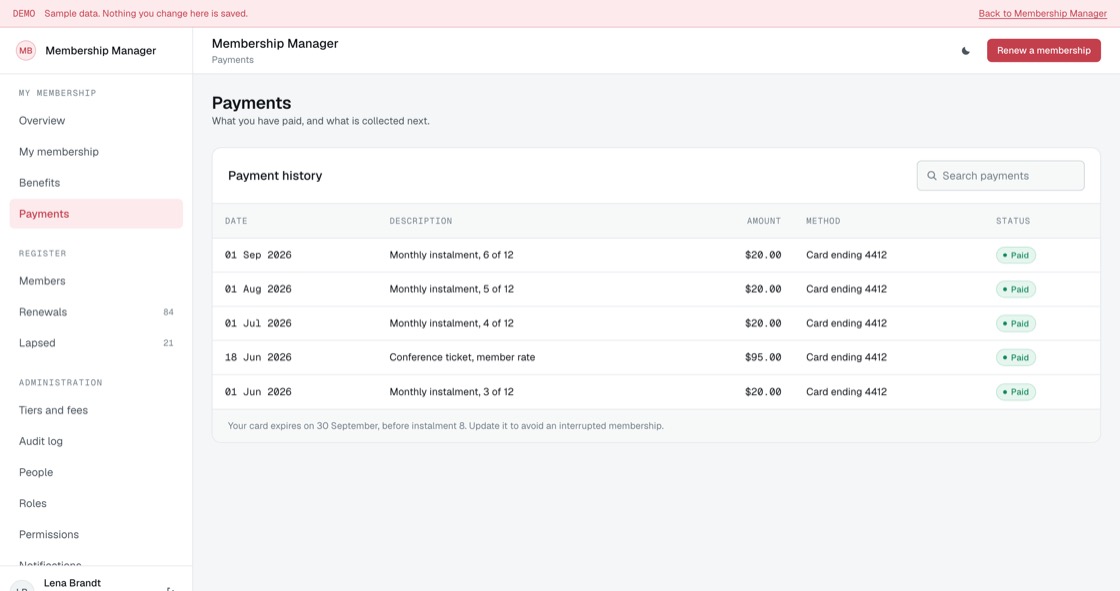Focus the Search payments field
1120x591 pixels.
point(1000,176)
